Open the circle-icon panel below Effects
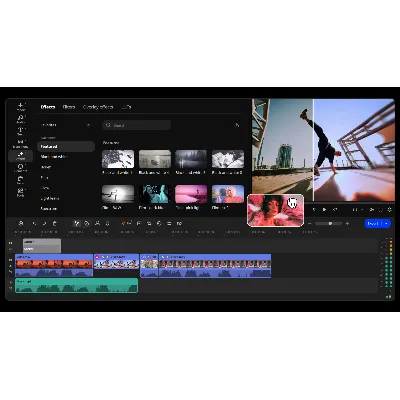 pyautogui.click(x=20, y=168)
